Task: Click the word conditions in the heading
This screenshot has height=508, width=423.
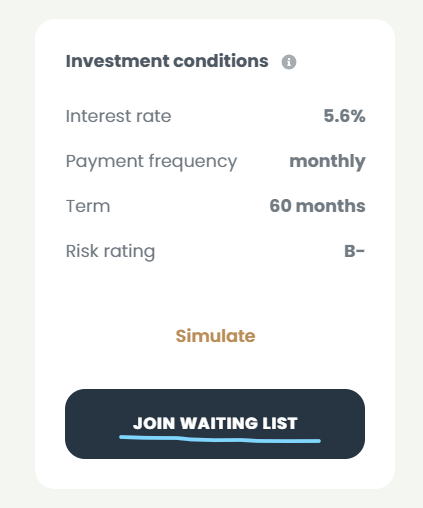Action: pyautogui.click(x=221, y=61)
